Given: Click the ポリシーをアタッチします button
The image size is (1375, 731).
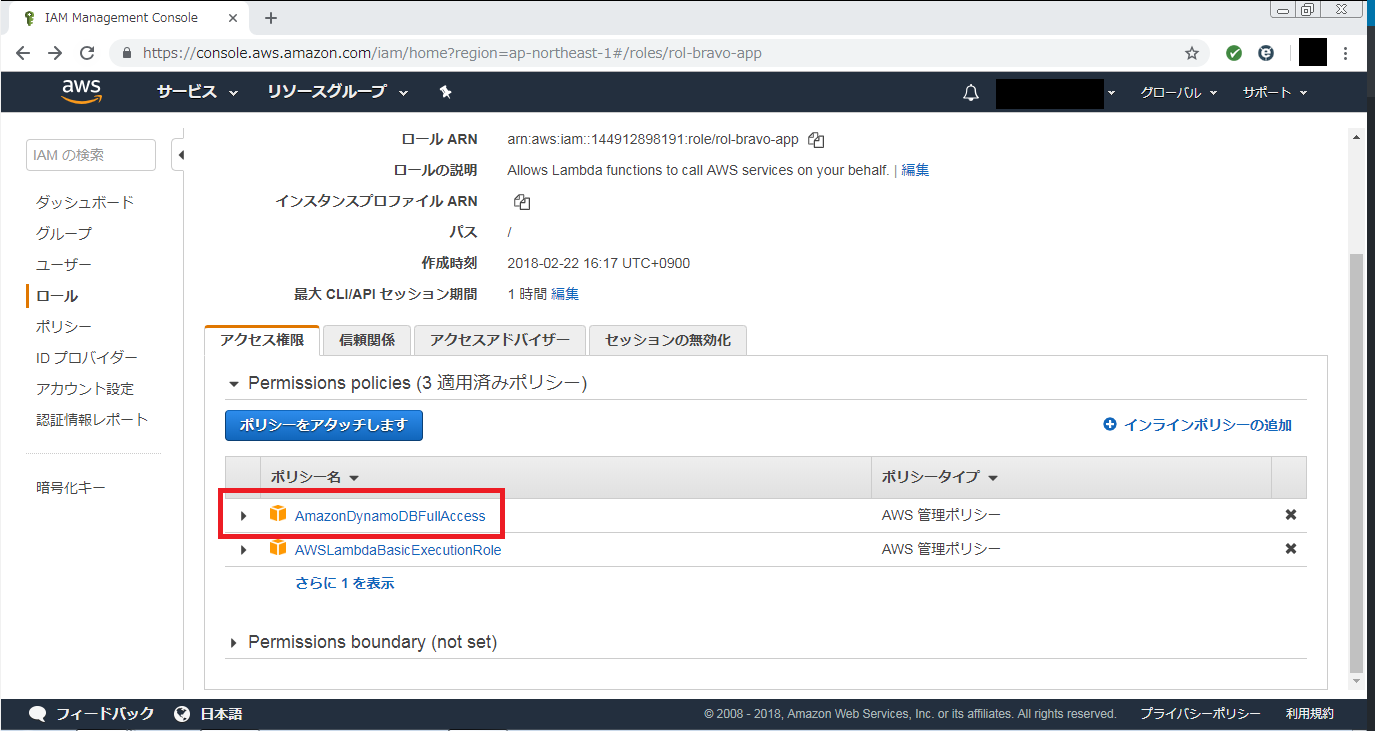Looking at the screenshot, I should 323,425.
